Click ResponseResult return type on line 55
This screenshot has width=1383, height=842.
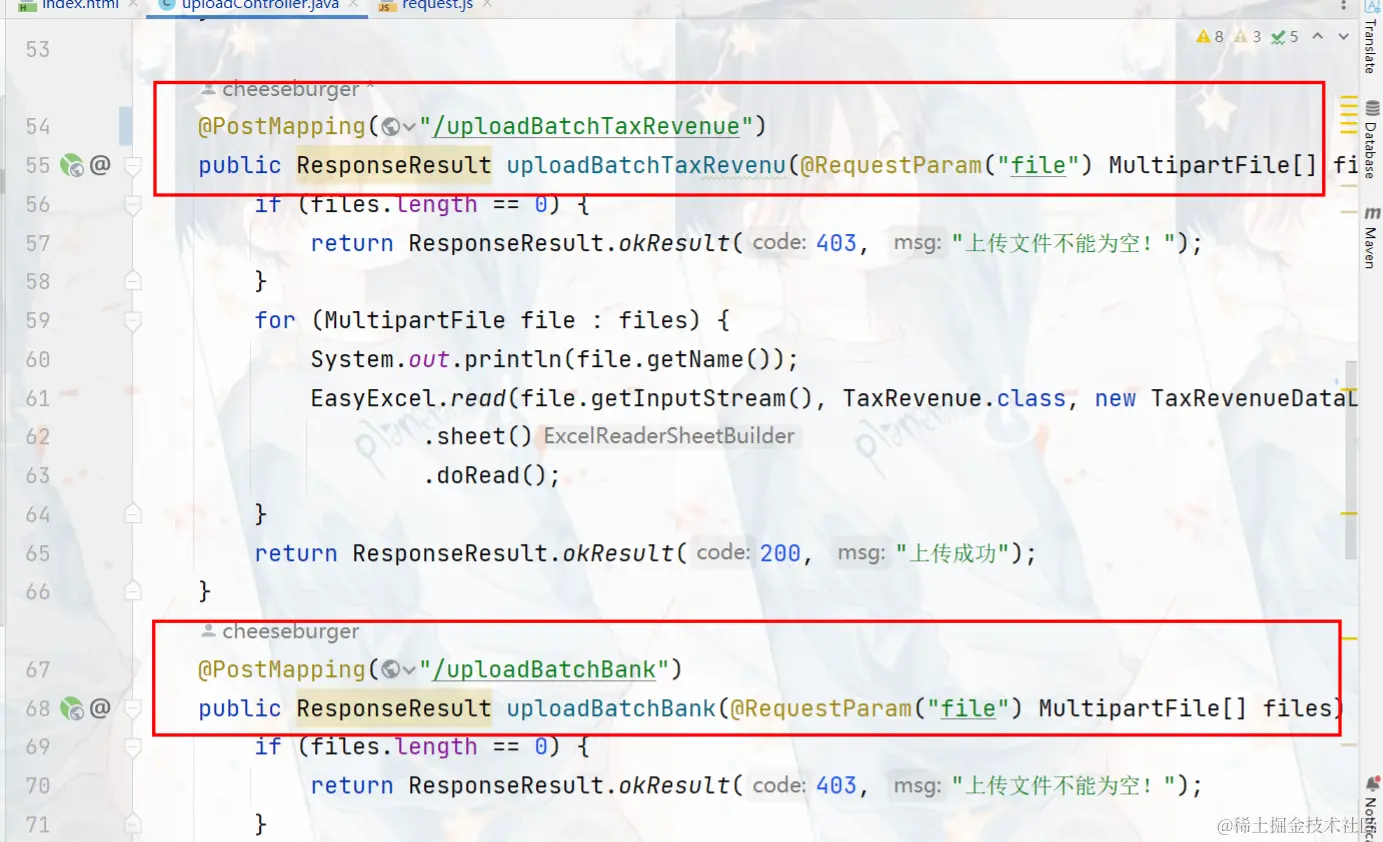point(394,165)
